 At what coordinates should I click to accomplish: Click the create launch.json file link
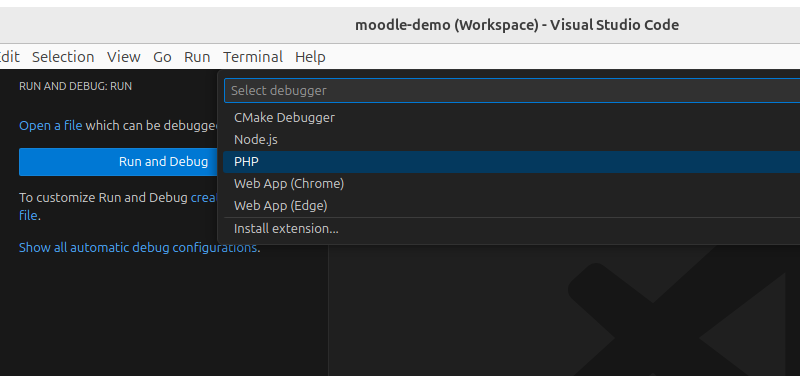tap(205, 198)
